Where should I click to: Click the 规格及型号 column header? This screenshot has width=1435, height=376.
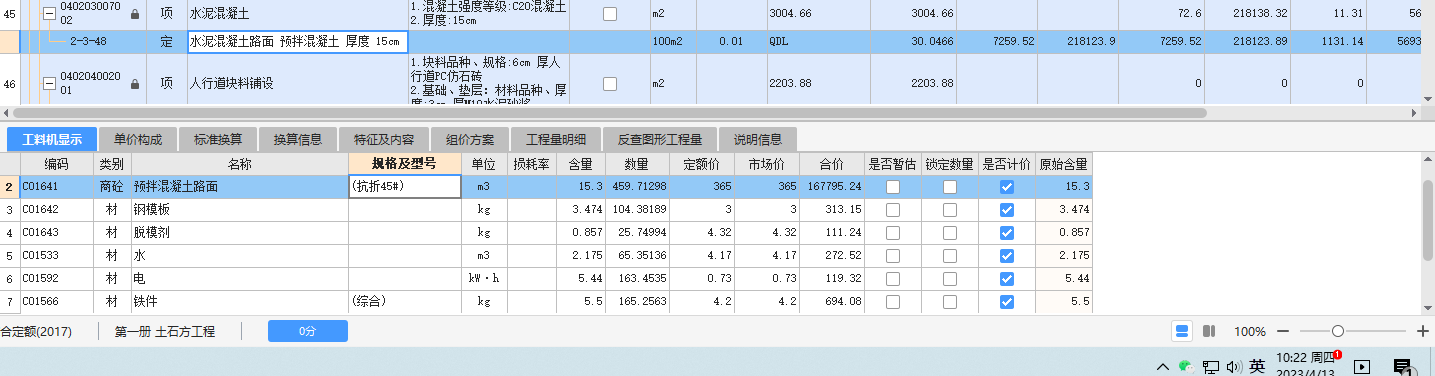[x=404, y=164]
